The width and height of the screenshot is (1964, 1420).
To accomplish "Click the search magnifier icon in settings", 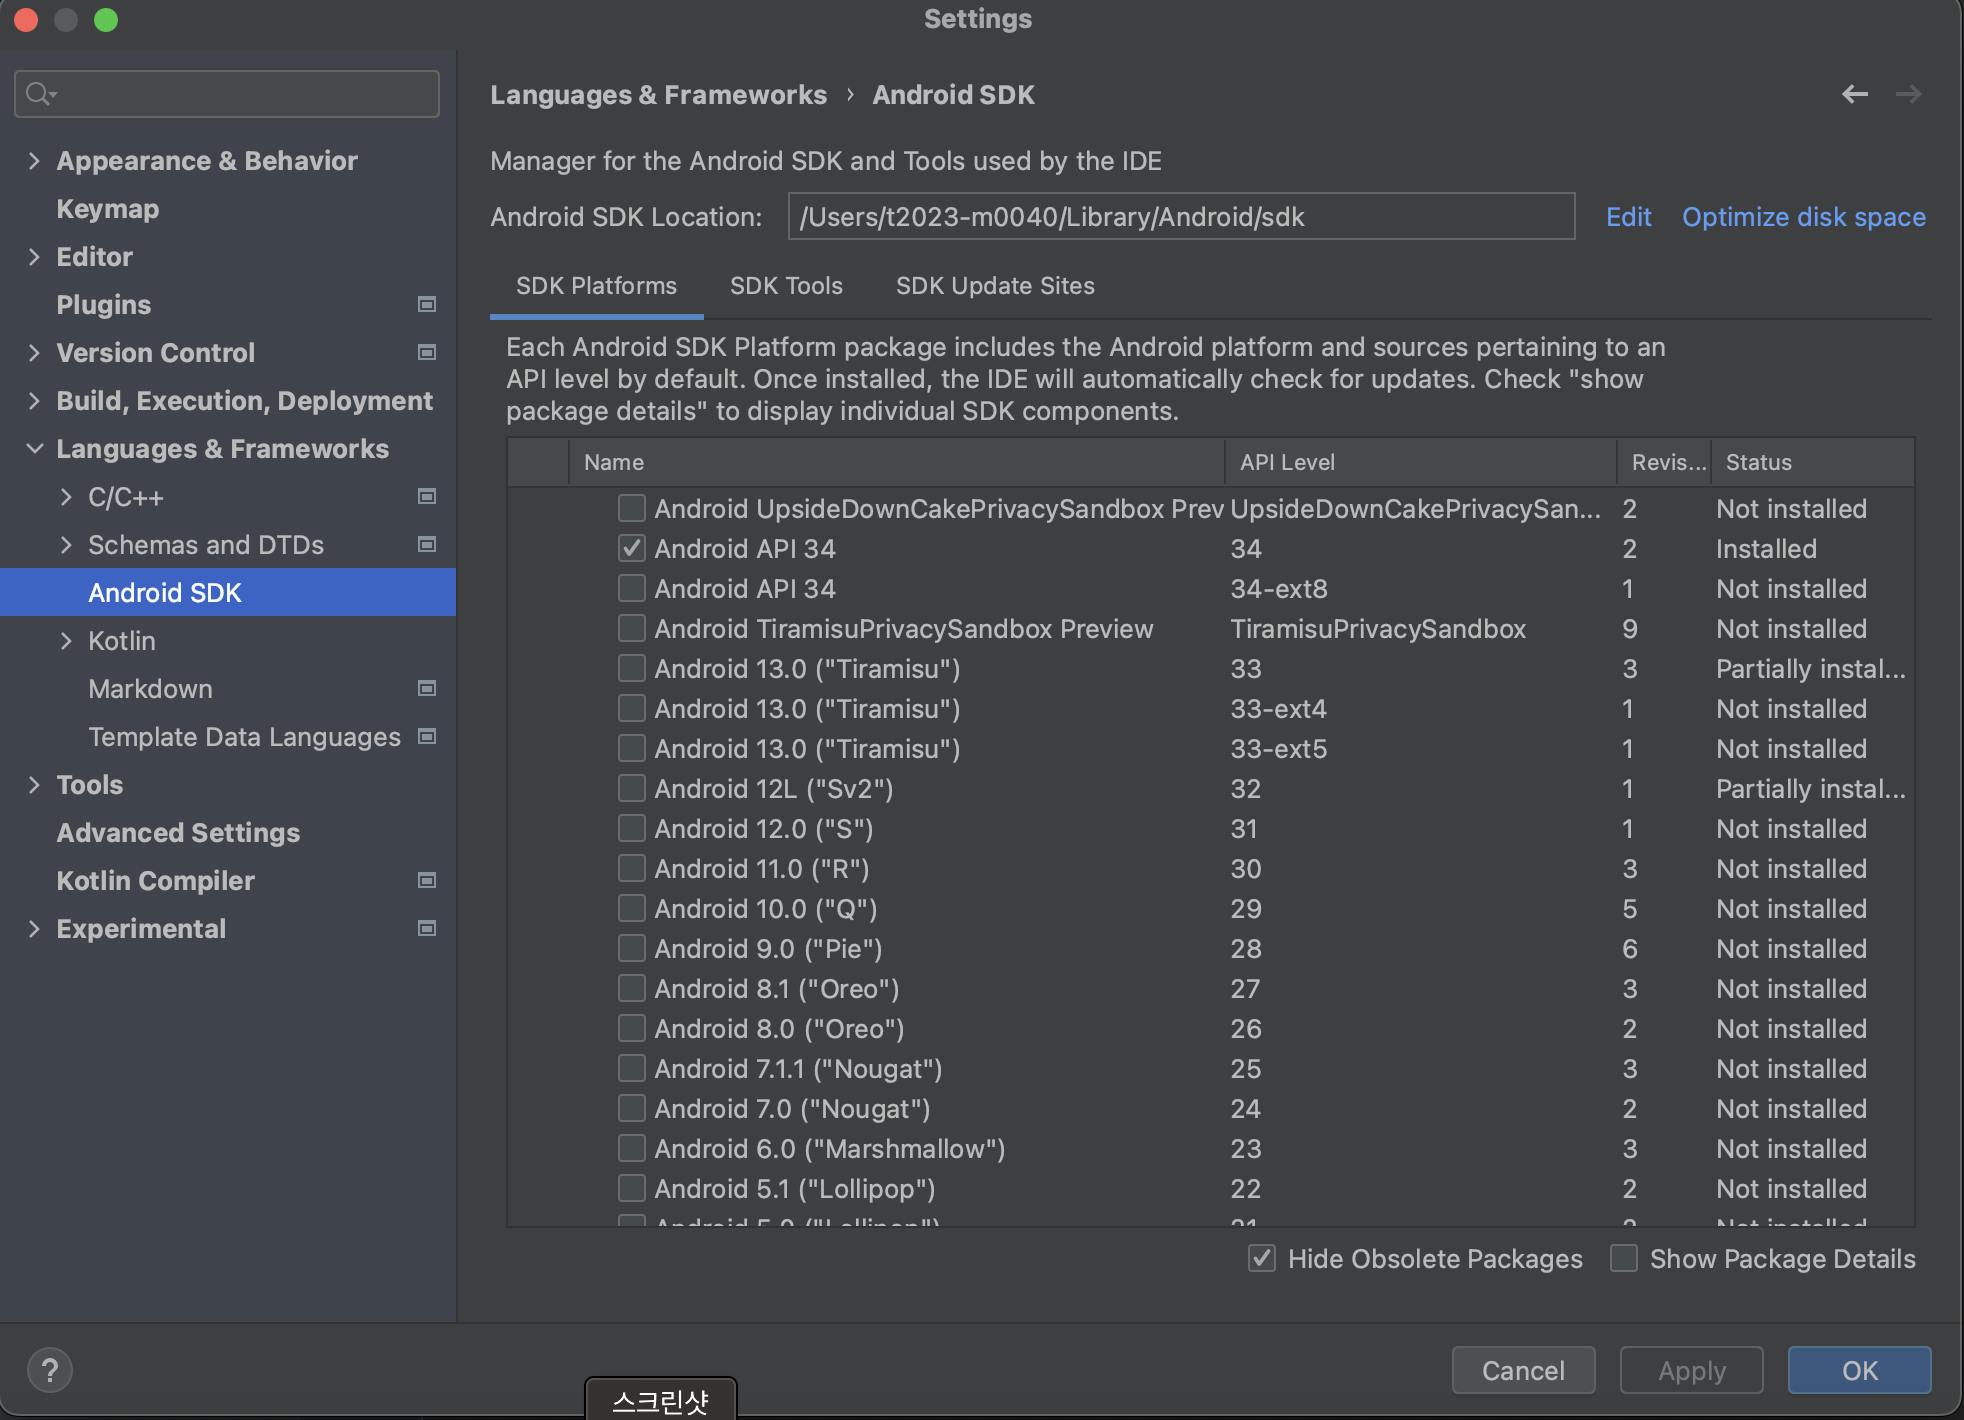I will [x=40, y=94].
